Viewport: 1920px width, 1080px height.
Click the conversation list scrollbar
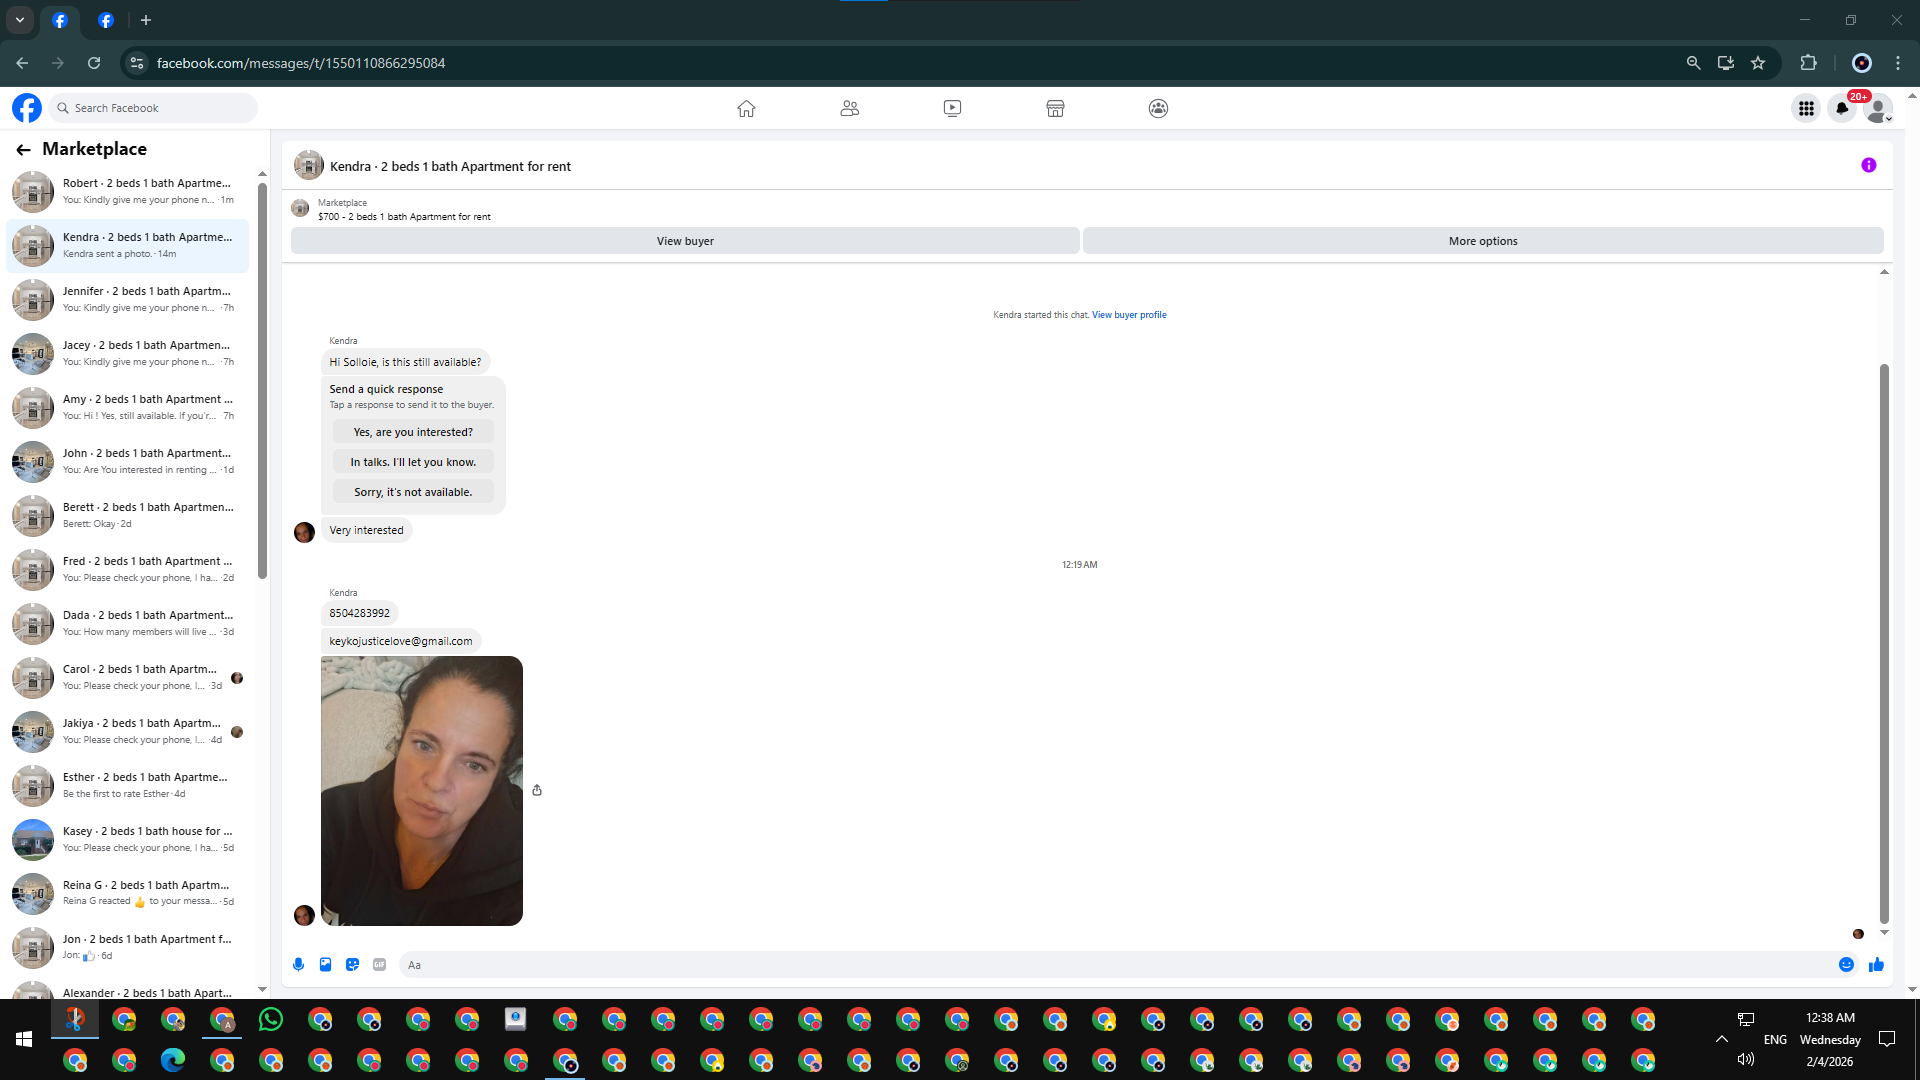pos(262,380)
